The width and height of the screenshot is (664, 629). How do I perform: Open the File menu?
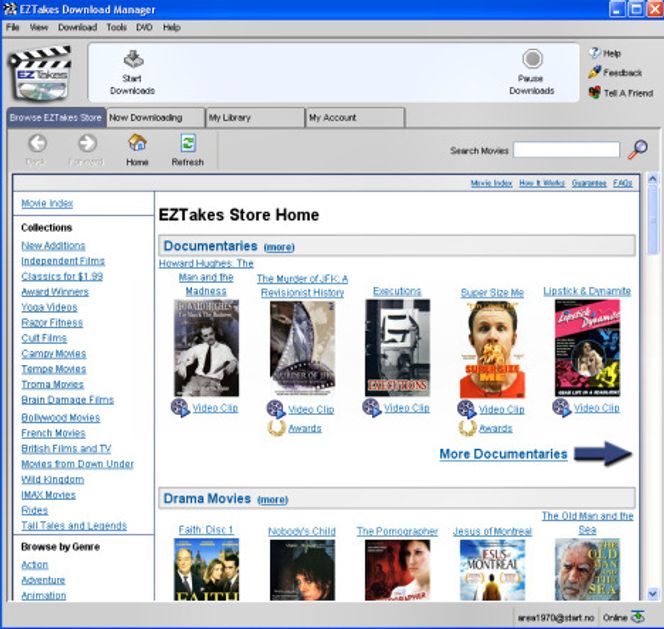pyautogui.click(x=13, y=28)
